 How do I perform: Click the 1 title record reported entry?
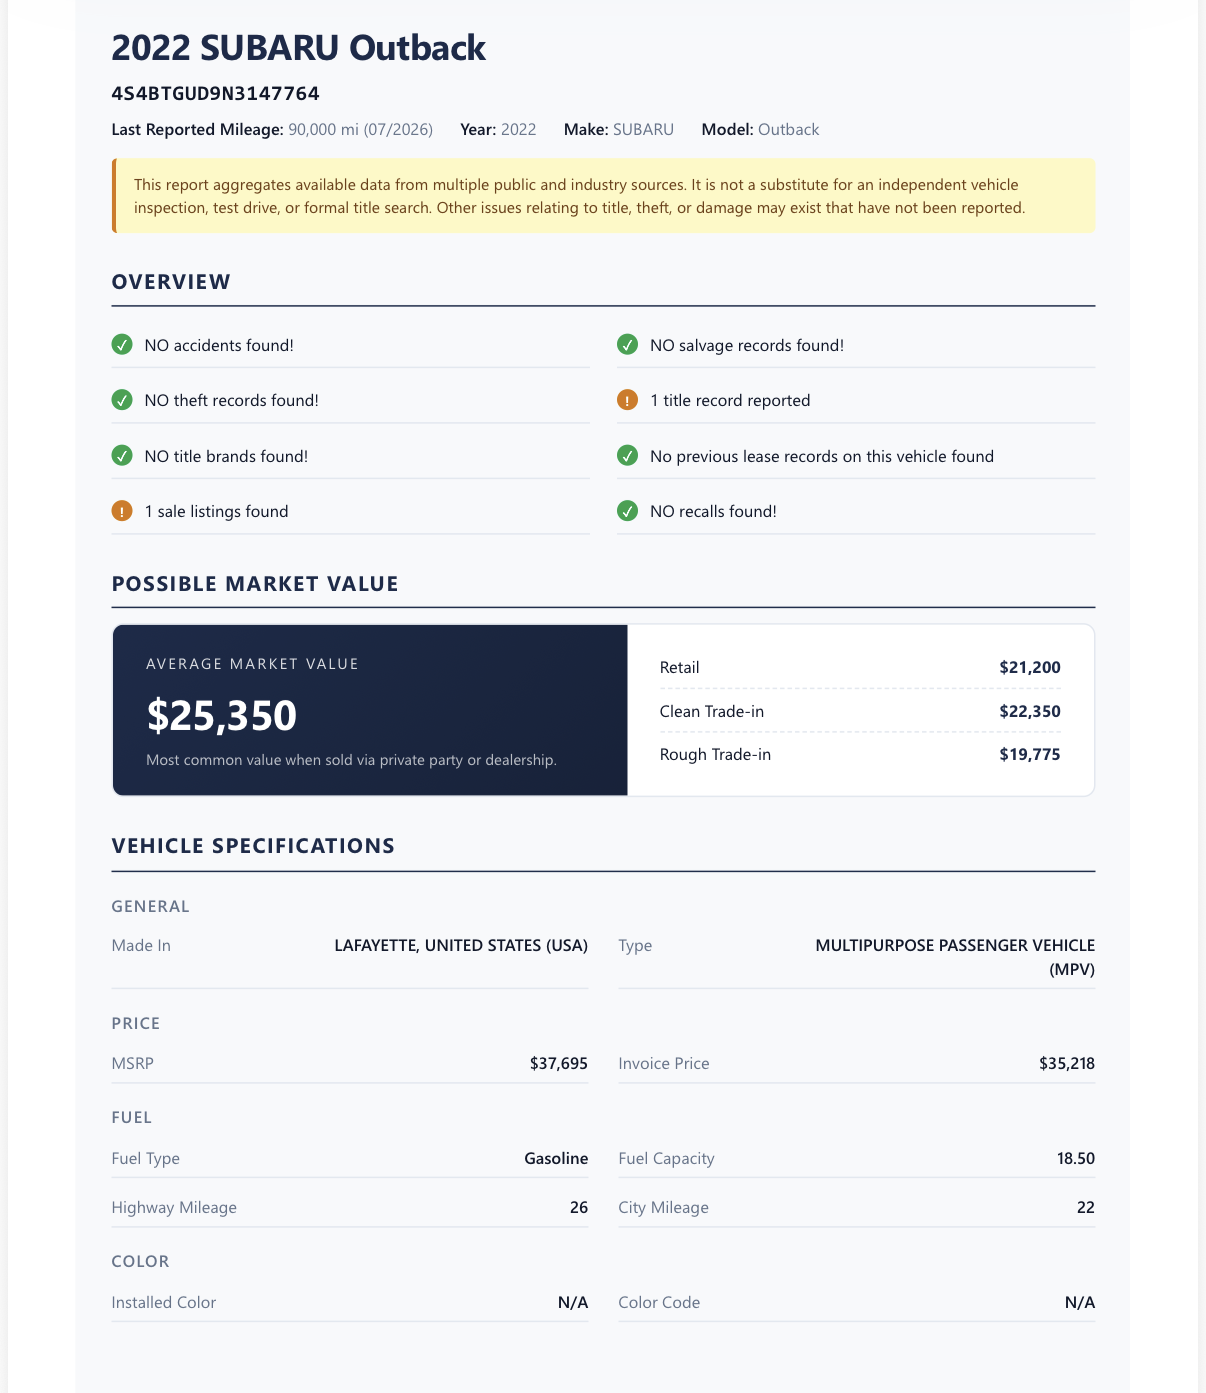pyautogui.click(x=856, y=400)
